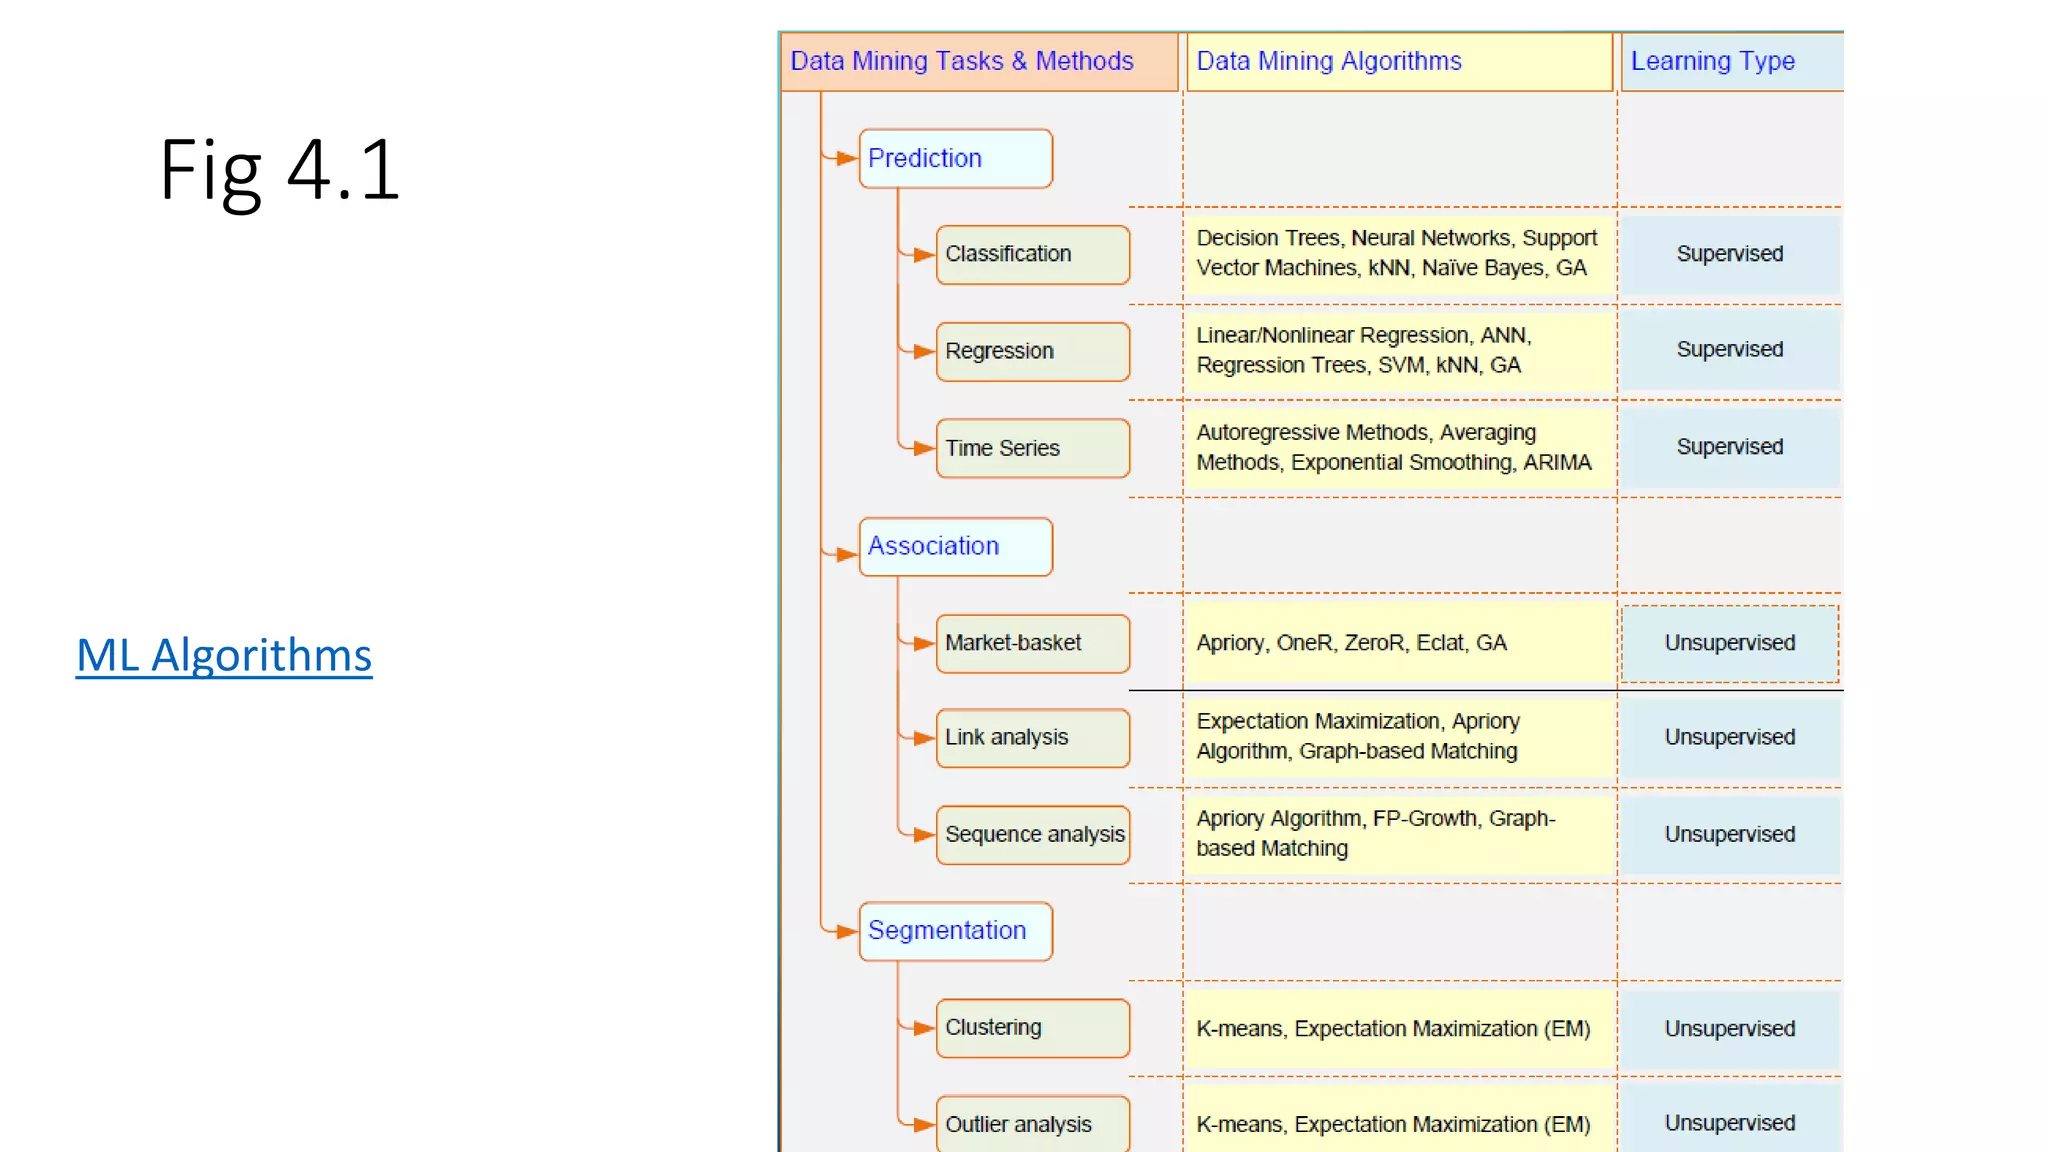Image resolution: width=2048 pixels, height=1152 pixels.
Task: Click the orange arrow pointing to Market-basket
Action: [x=923, y=643]
